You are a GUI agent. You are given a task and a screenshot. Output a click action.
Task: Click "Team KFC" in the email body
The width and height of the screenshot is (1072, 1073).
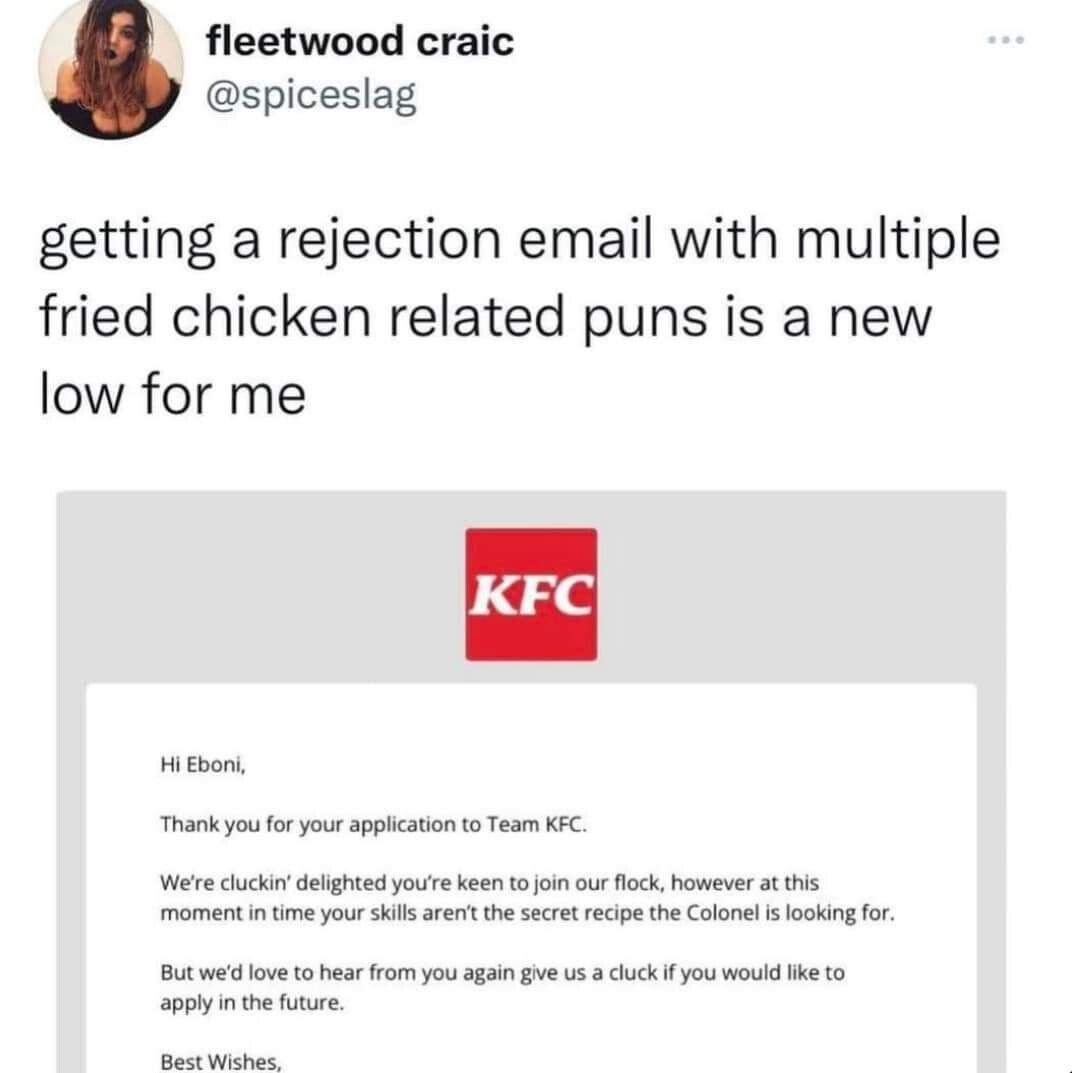click(x=539, y=825)
